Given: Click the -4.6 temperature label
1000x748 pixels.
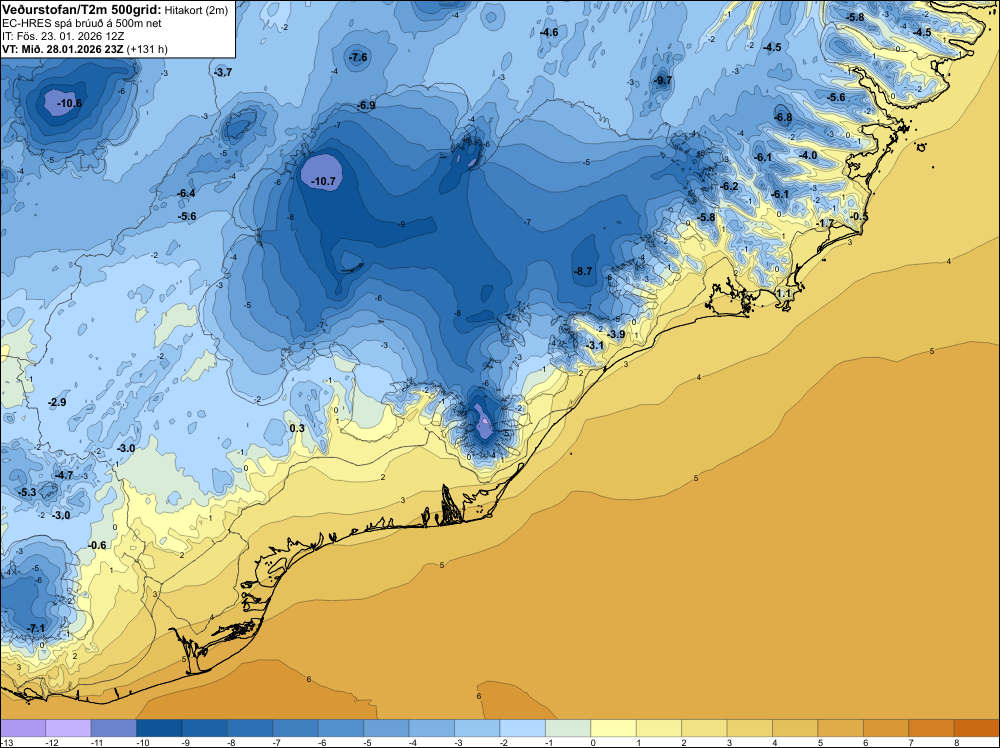Looking at the screenshot, I should pos(548,32).
